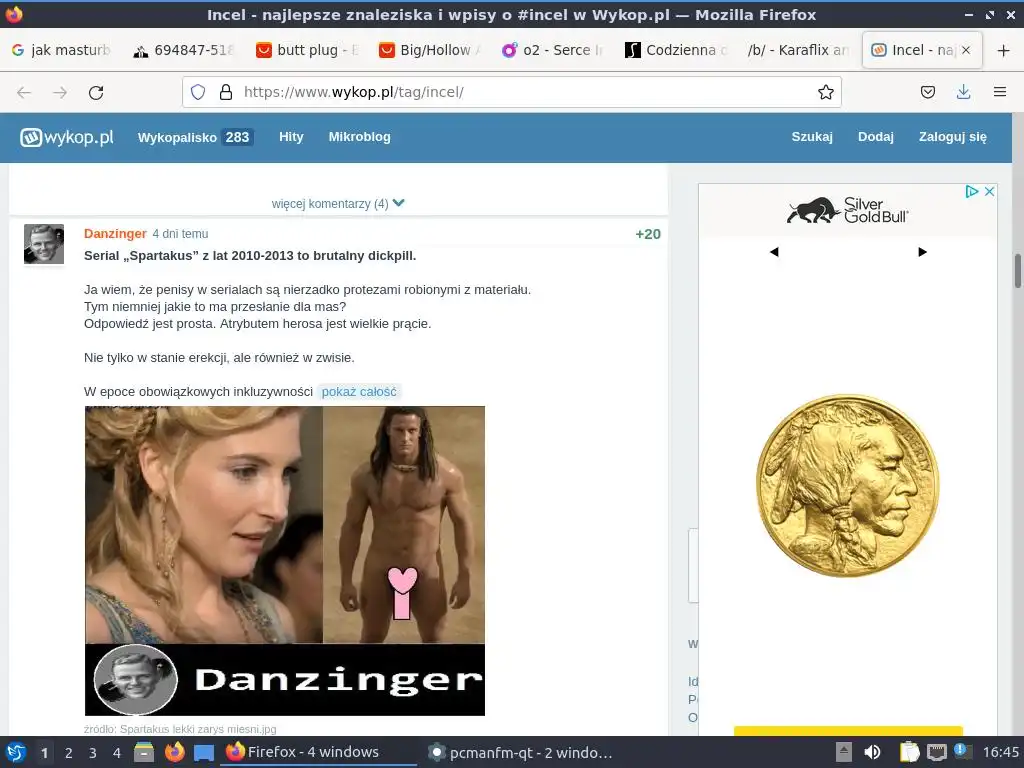Switch to the 'o2 - Serce' tab
The height and width of the screenshot is (768, 1024).
click(552, 50)
